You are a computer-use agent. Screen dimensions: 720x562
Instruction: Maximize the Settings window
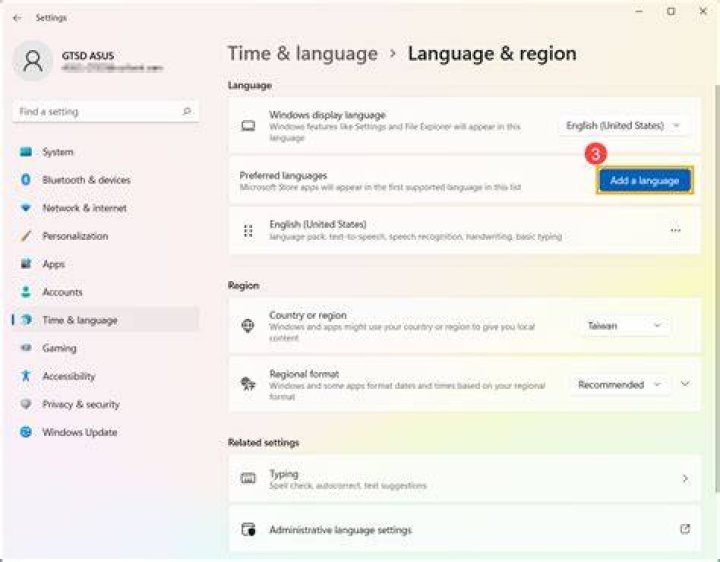pyautogui.click(x=671, y=11)
